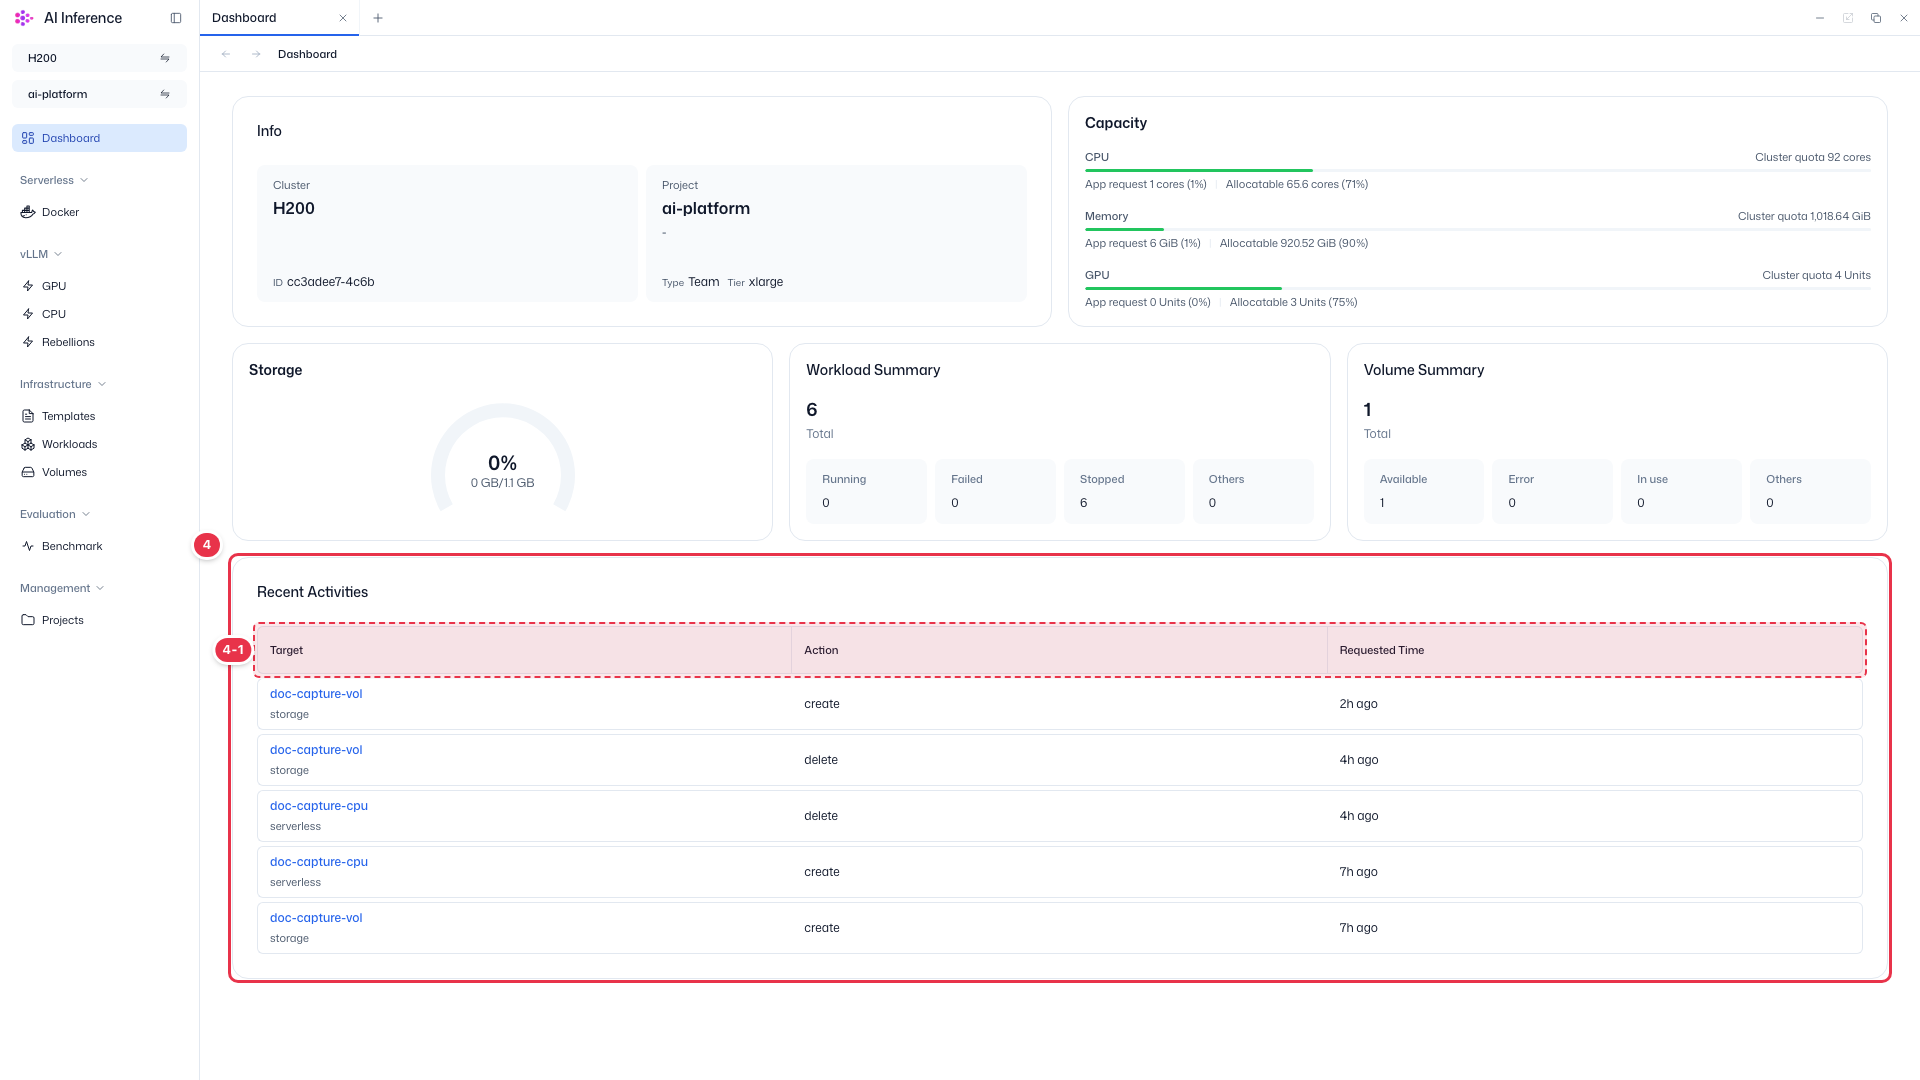Go back with the left arrow
The image size is (1920, 1080).
pos(226,54)
